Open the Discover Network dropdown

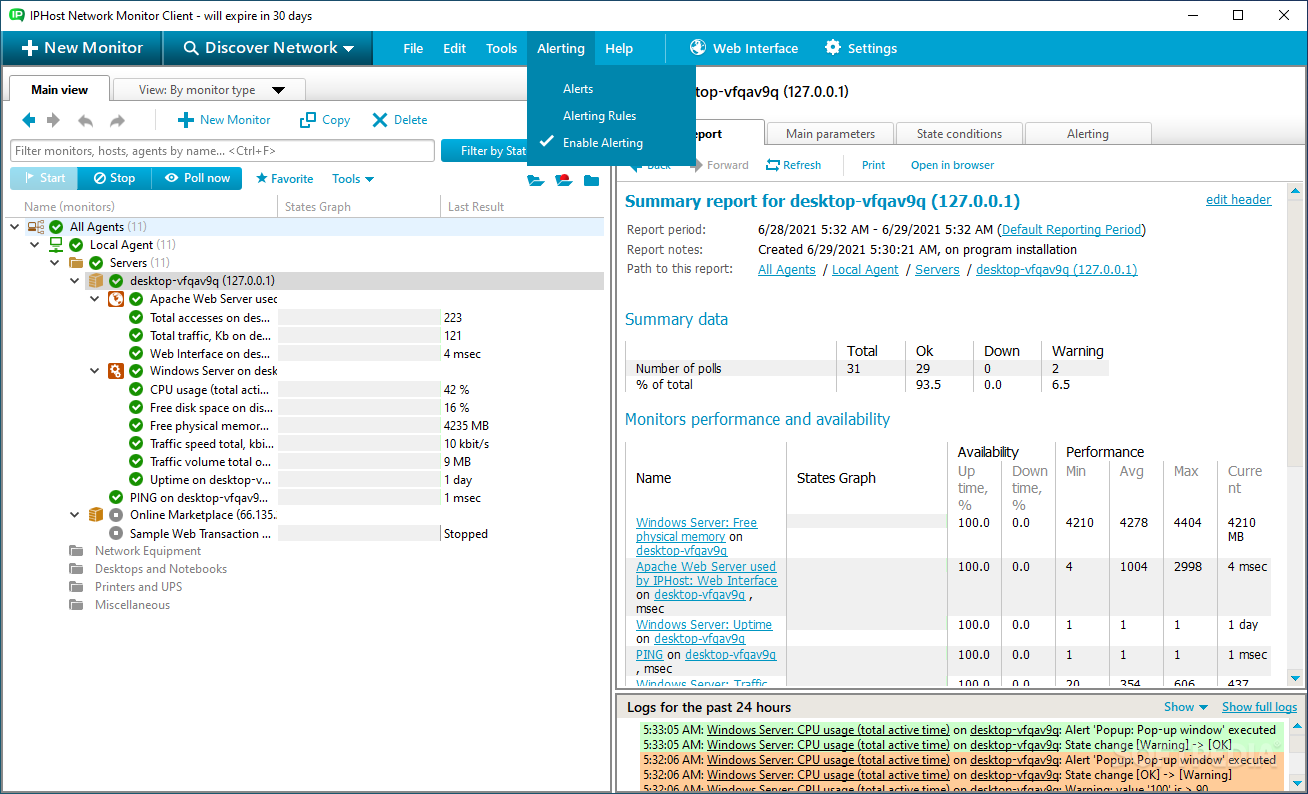(267, 48)
